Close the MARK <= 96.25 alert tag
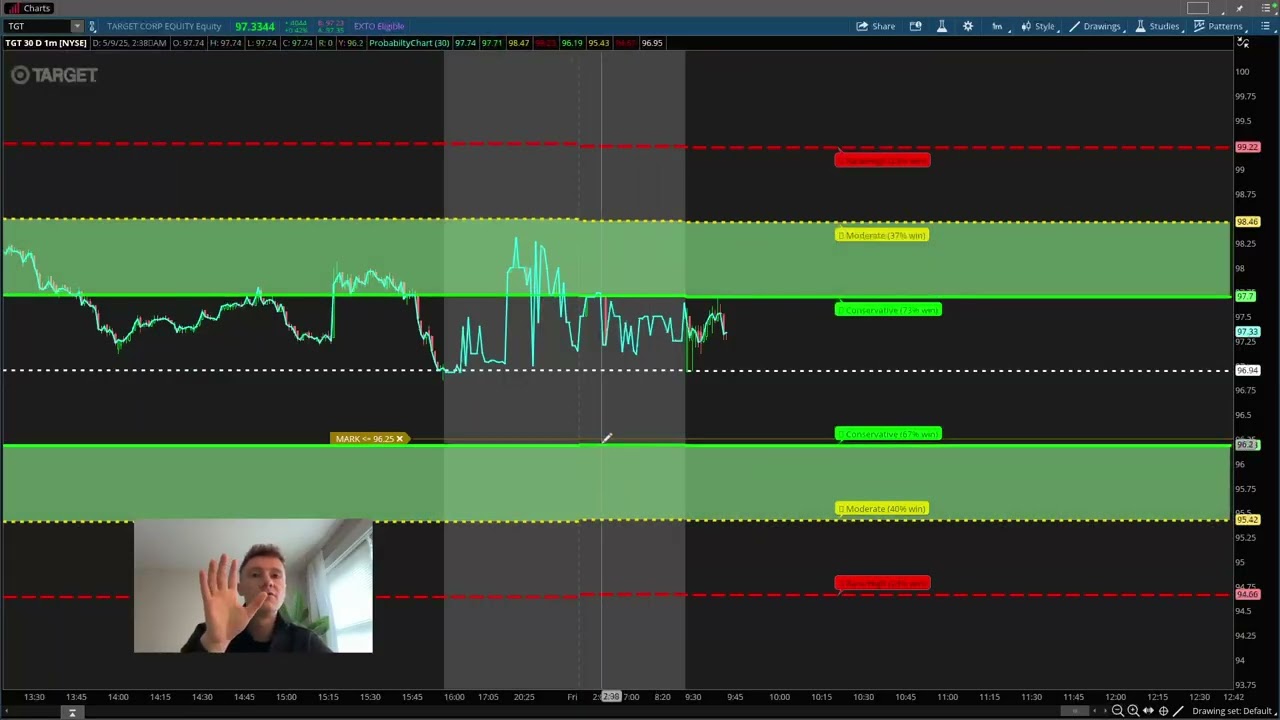Viewport: 1280px width, 720px height. pyautogui.click(x=399, y=439)
